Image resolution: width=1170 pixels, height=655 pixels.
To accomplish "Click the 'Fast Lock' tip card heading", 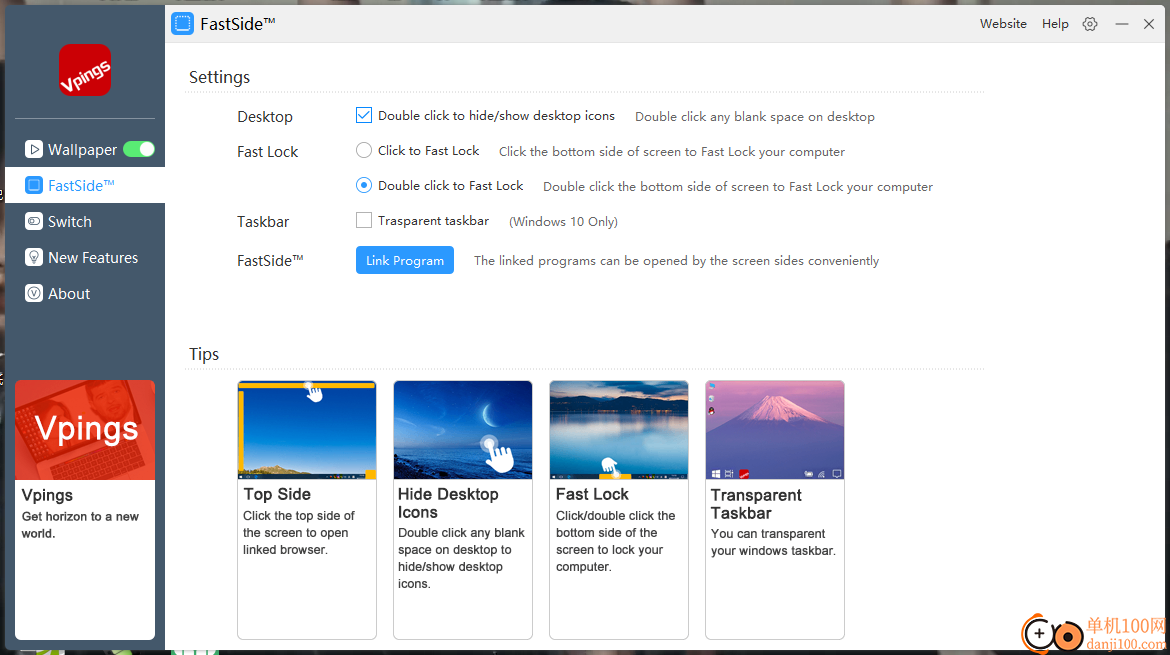I will point(592,494).
